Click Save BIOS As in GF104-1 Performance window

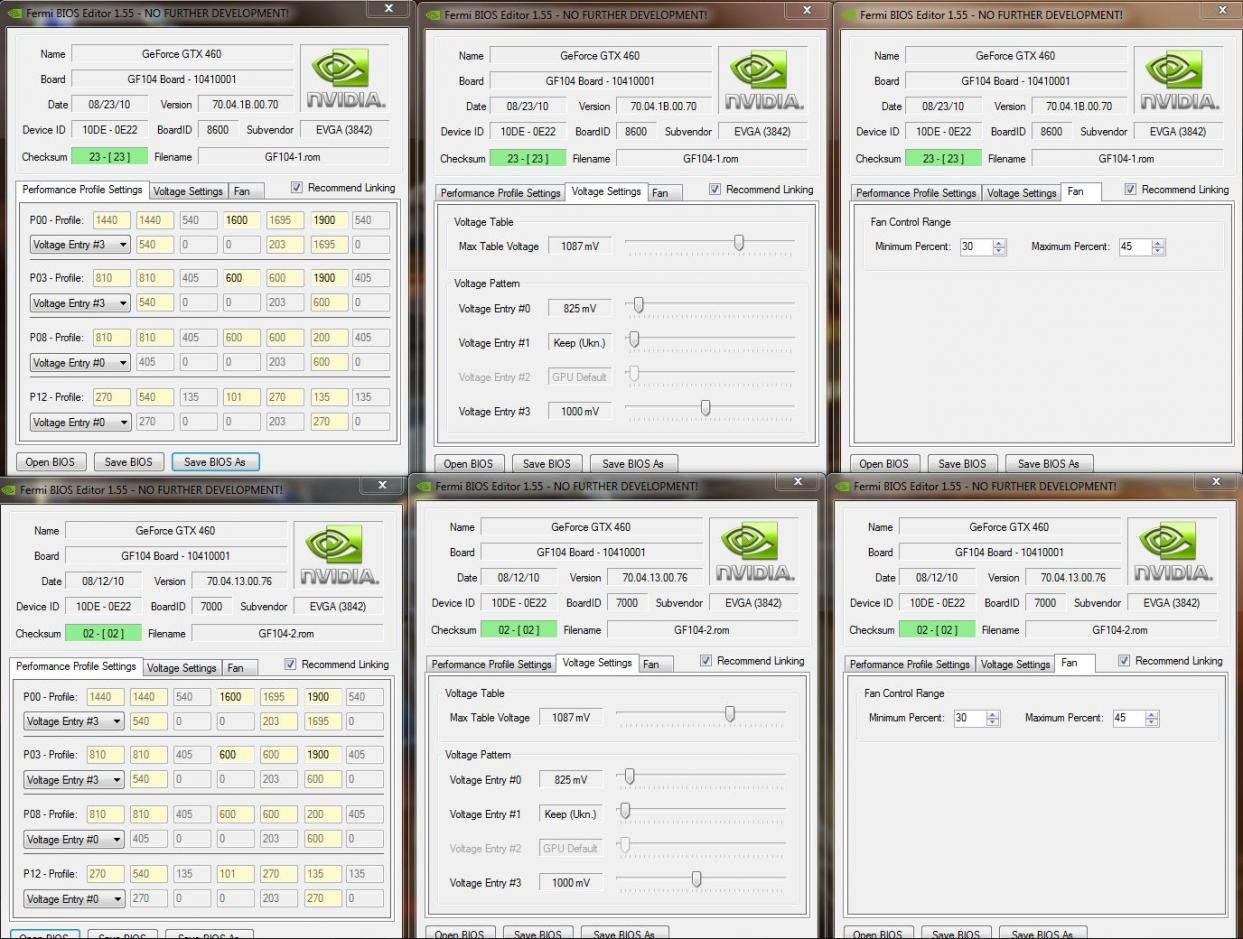point(215,462)
